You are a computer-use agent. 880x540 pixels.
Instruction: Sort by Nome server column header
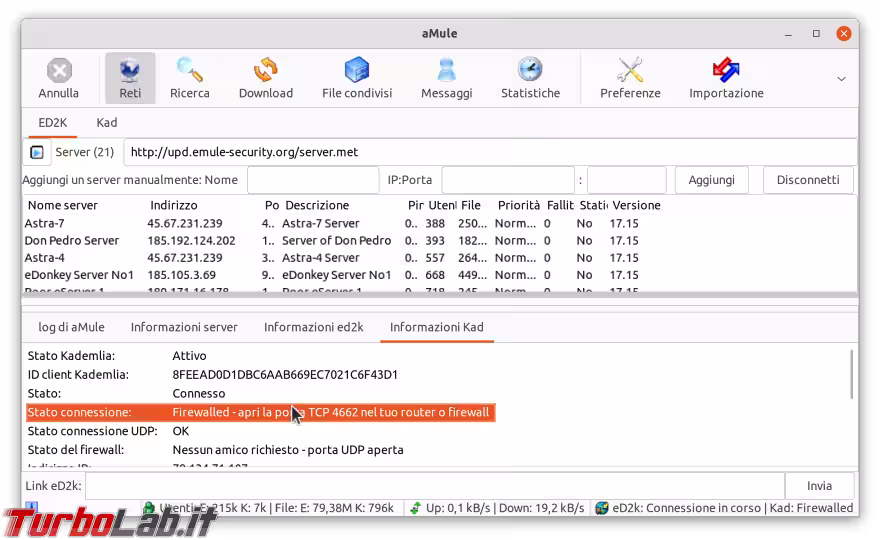click(63, 205)
